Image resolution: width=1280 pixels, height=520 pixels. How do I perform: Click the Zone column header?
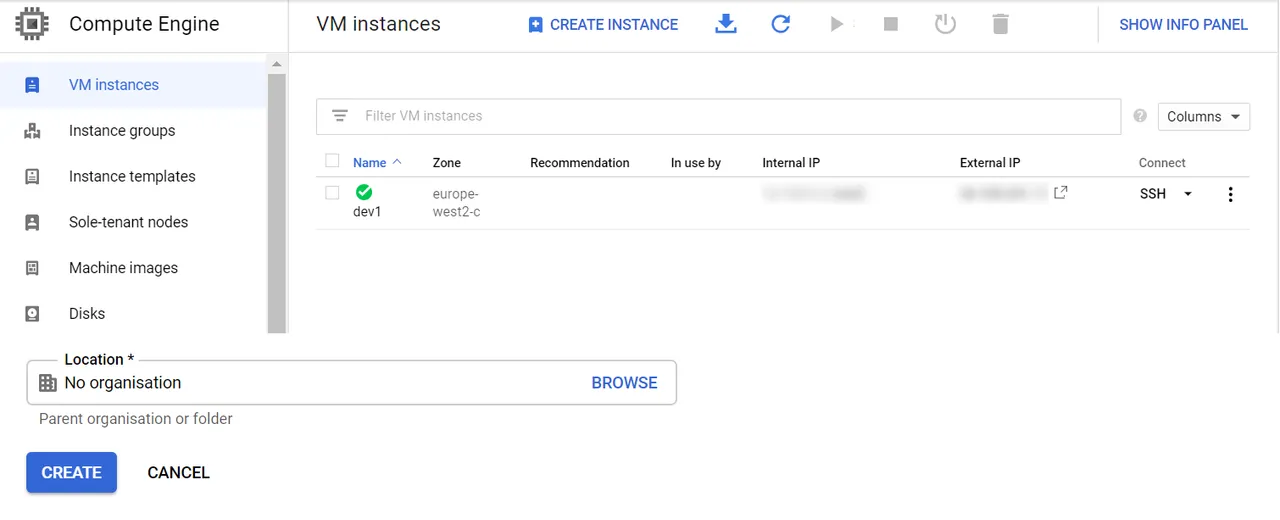tap(447, 162)
